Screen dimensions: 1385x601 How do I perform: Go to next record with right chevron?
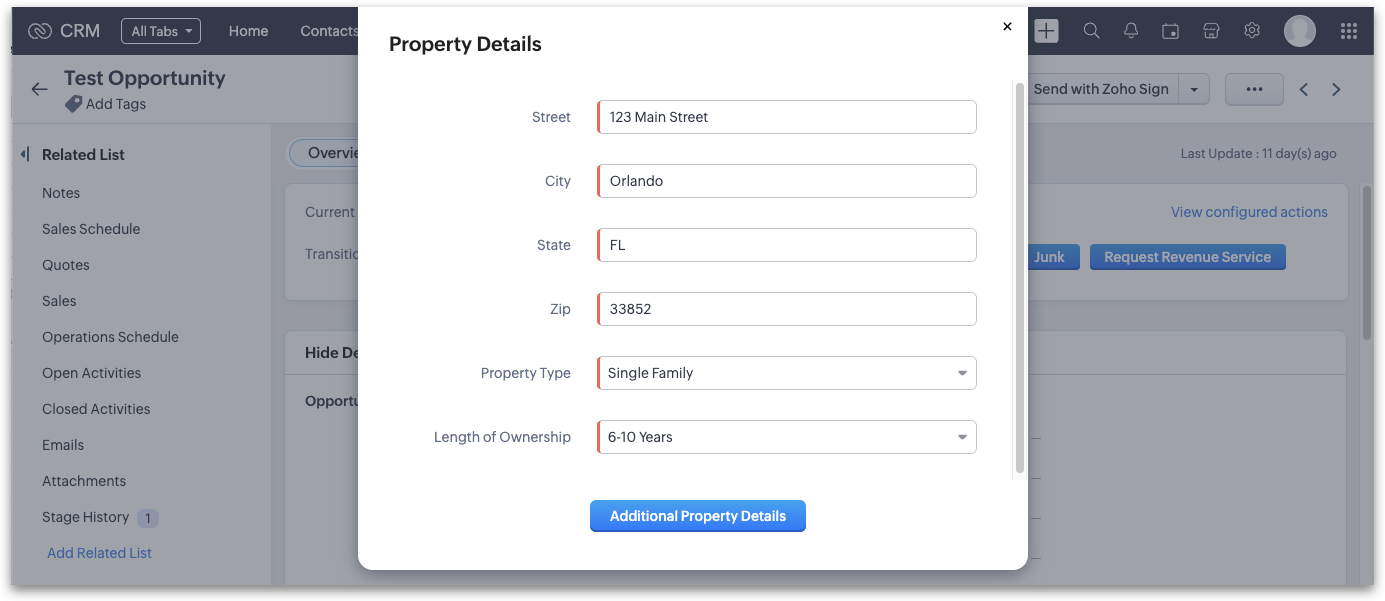coord(1336,89)
